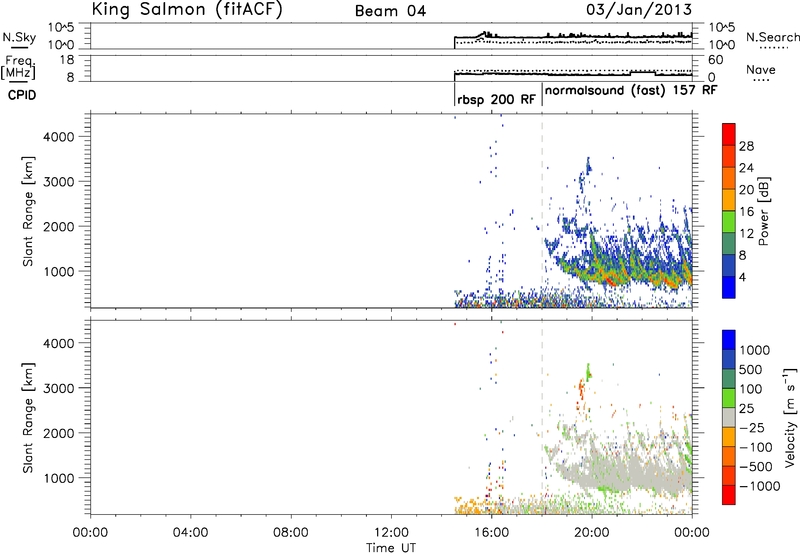This screenshot has width=800, height=554.
Task: Click the 'rbsp 200 RF' CPID label
Action: pos(496,99)
